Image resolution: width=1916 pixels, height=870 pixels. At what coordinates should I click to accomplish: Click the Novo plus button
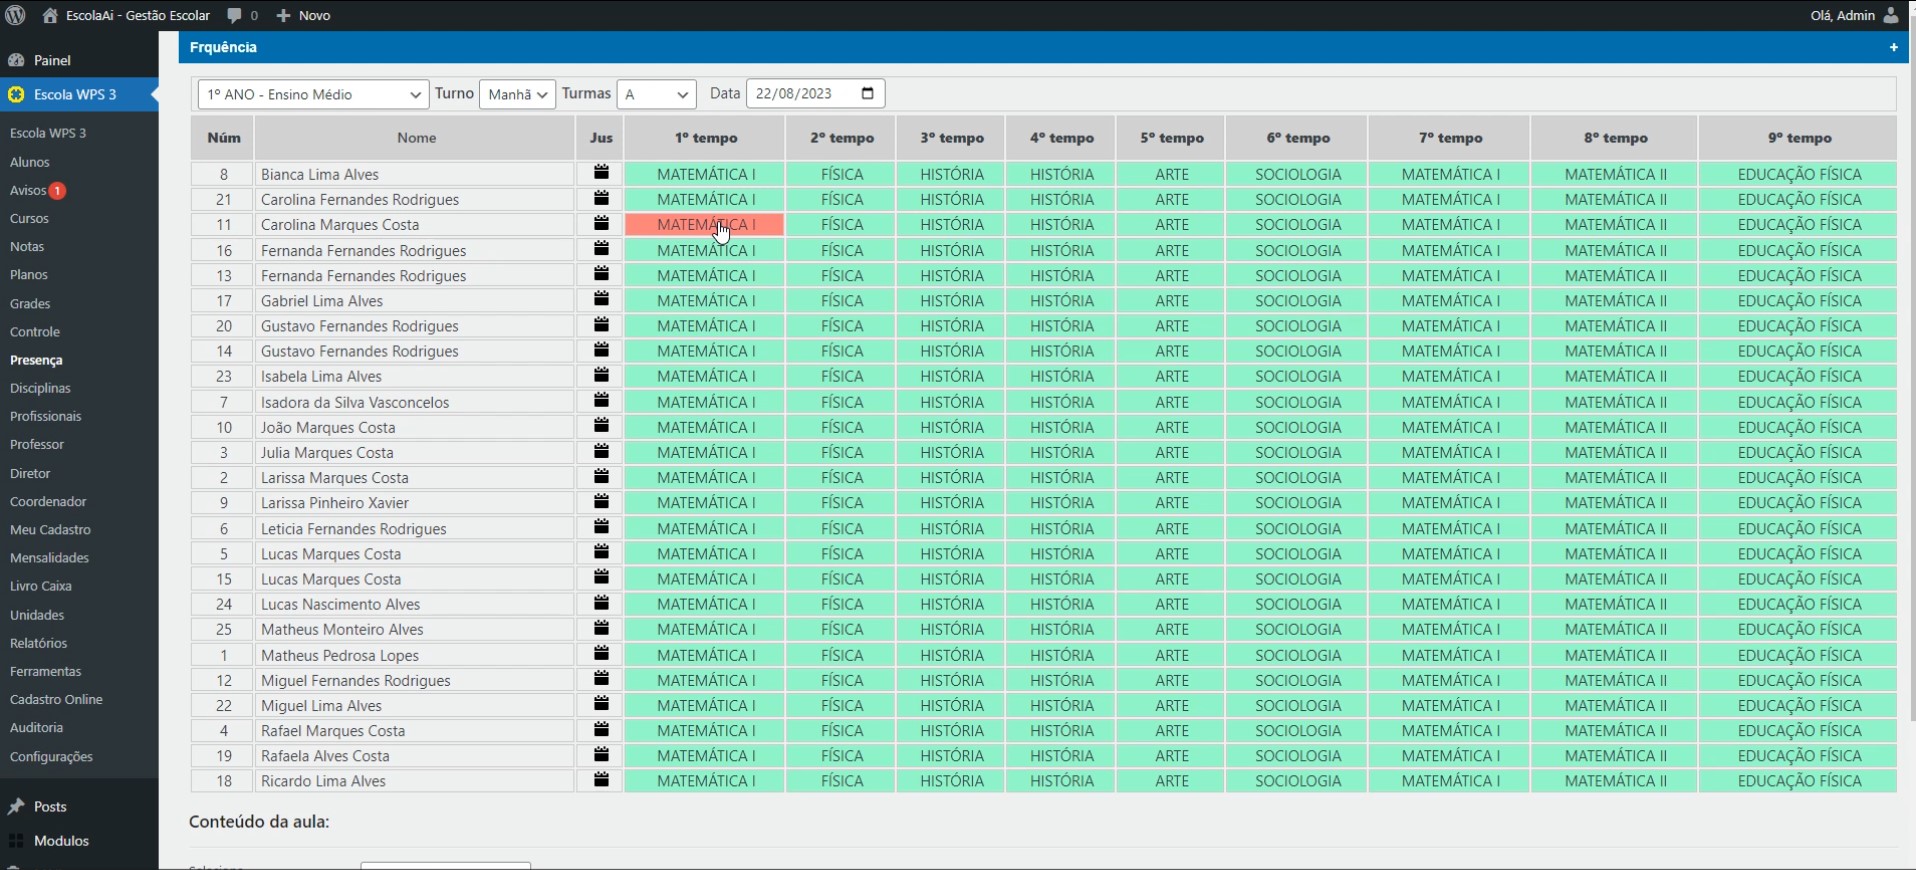[x=303, y=15]
